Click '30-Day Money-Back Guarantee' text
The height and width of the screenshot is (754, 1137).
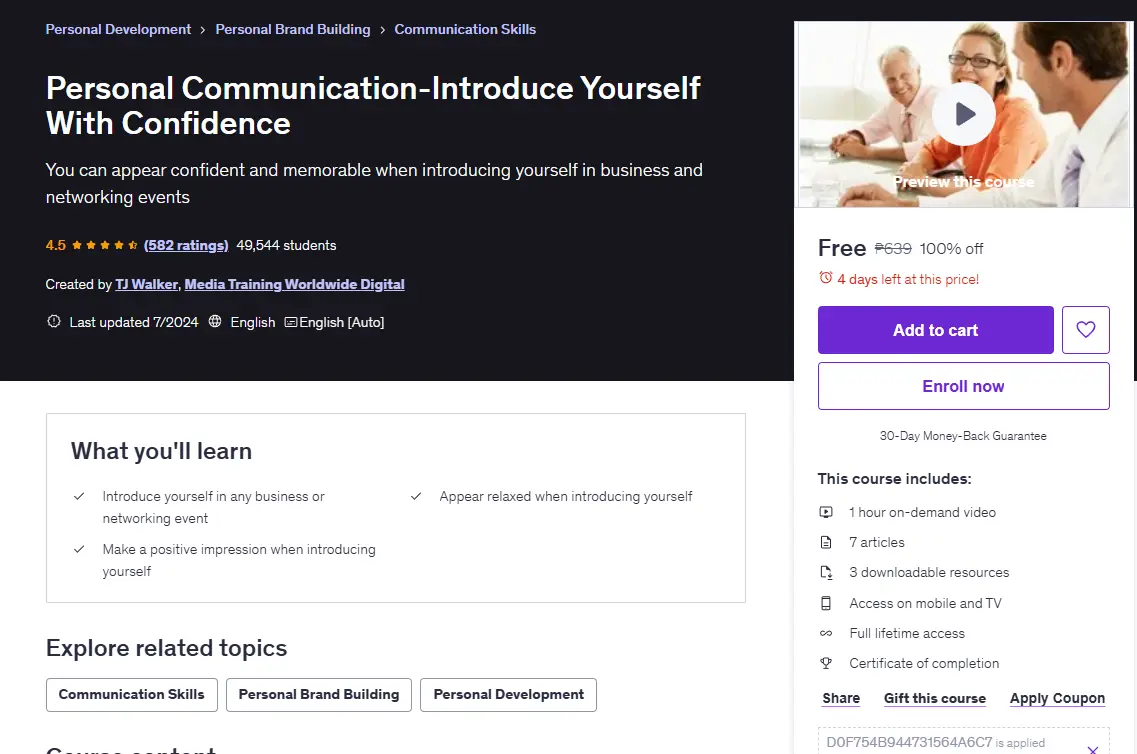pos(963,436)
